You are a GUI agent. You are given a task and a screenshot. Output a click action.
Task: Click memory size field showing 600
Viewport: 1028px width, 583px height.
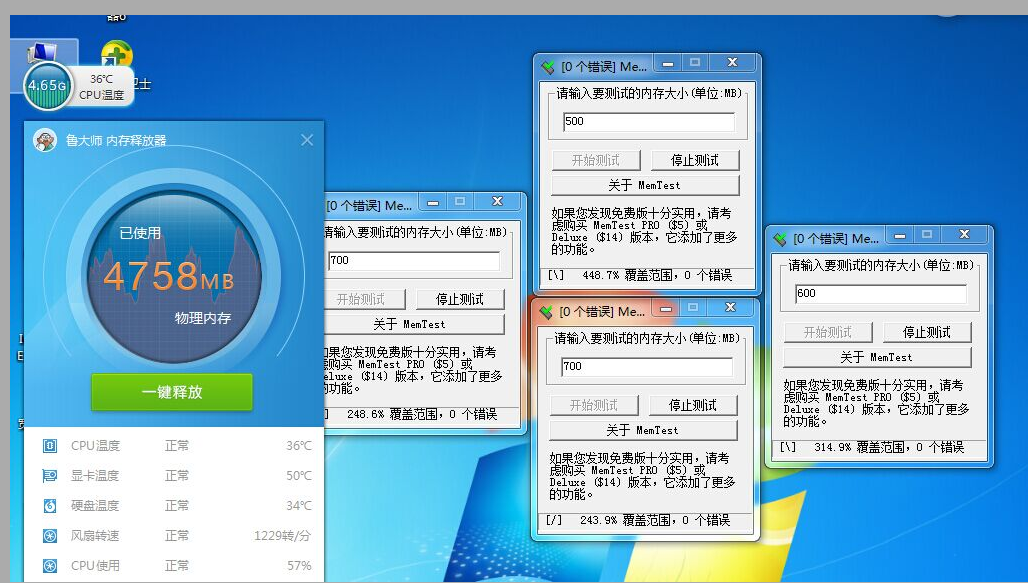tap(881, 294)
